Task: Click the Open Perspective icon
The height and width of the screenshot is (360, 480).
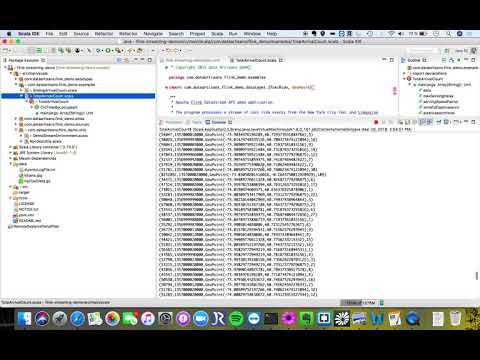Action: [x=447, y=51]
